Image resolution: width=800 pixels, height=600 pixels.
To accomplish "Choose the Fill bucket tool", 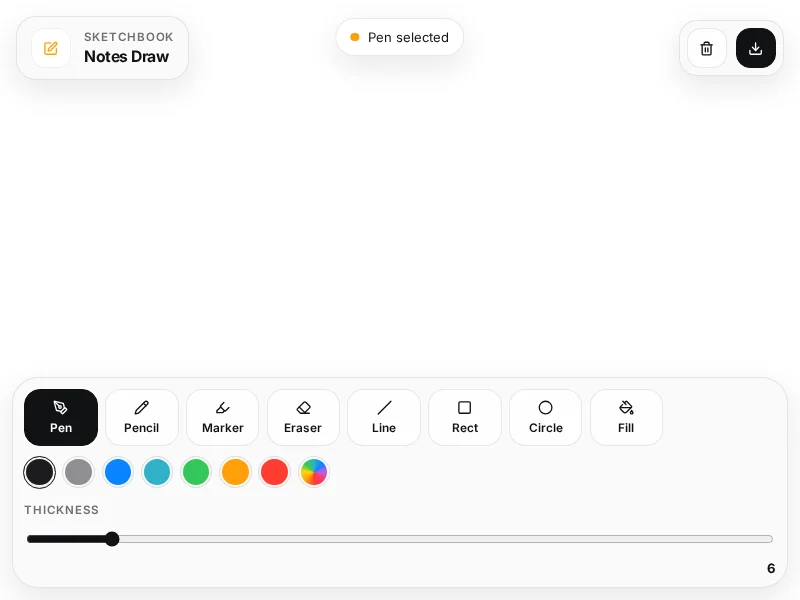I will click(626, 417).
